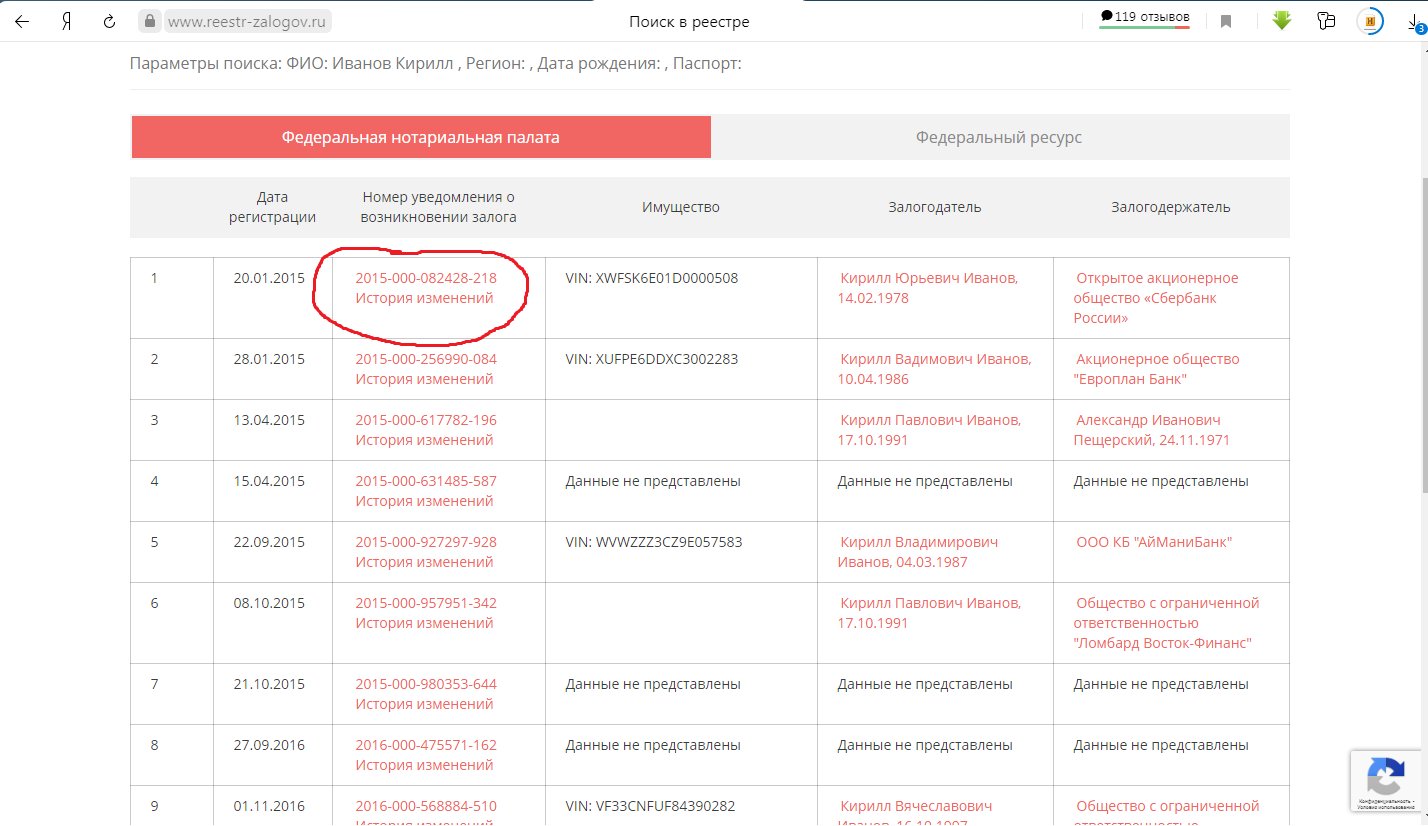1428x826 pixels.
Task: Select the Федеральная нотариальная палата tab
Action: 420,137
